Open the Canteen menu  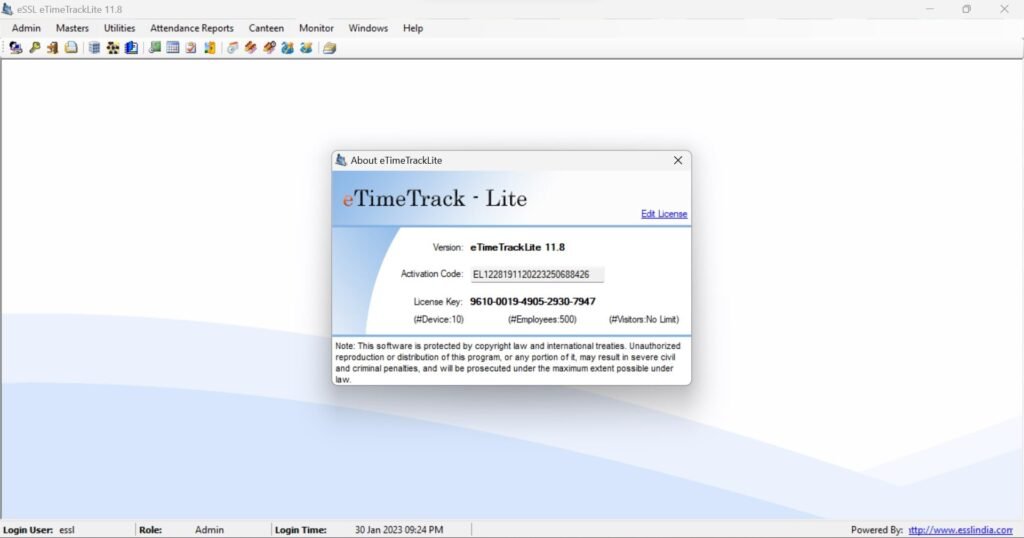click(x=266, y=28)
